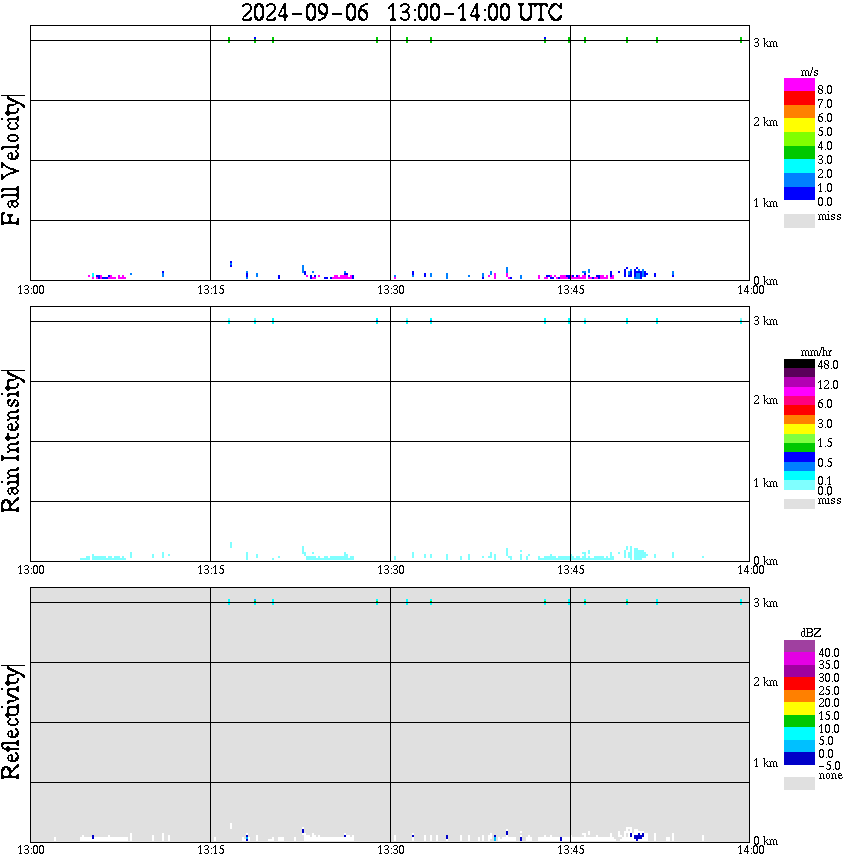The height and width of the screenshot is (868, 850).
Task: Click the 'Reflectivity' axis label
Action: point(12,722)
